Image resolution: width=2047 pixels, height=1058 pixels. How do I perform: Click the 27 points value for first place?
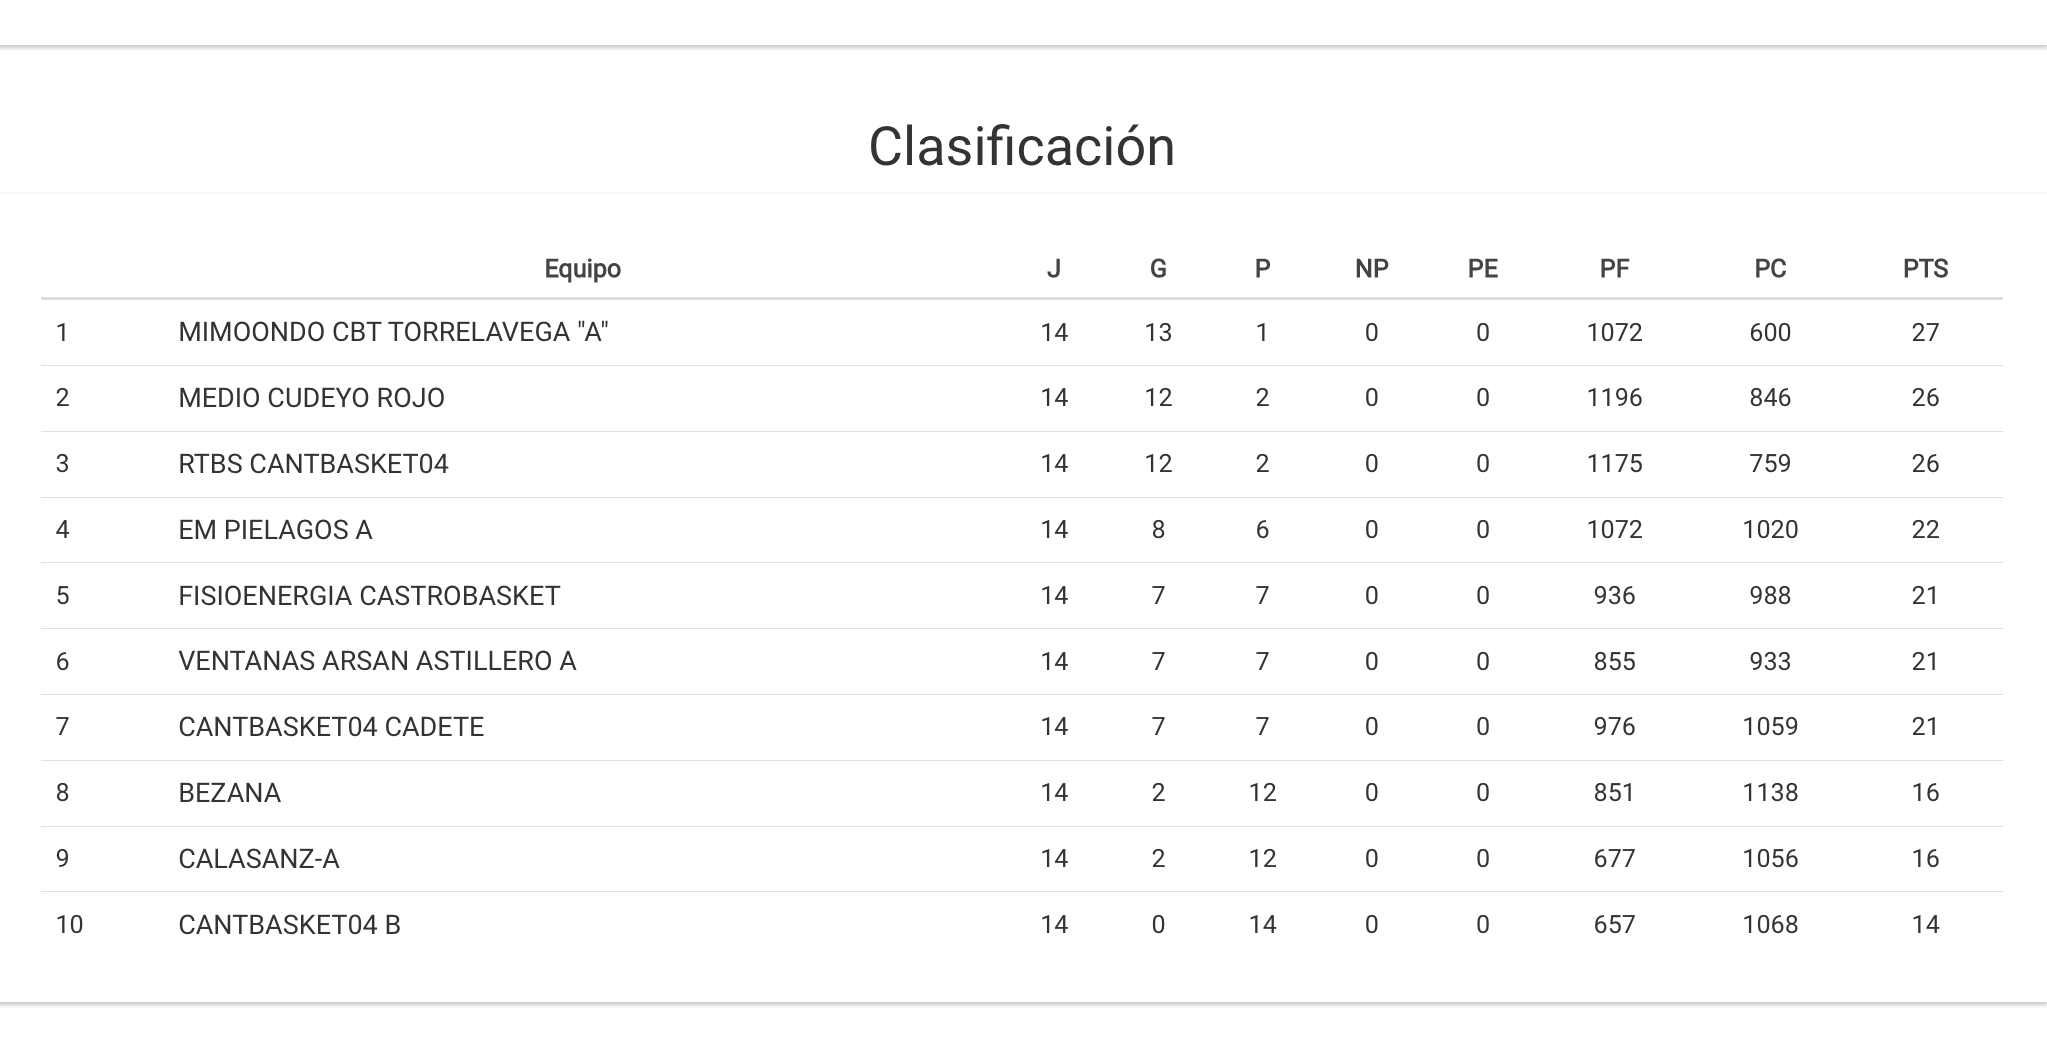click(x=1924, y=333)
